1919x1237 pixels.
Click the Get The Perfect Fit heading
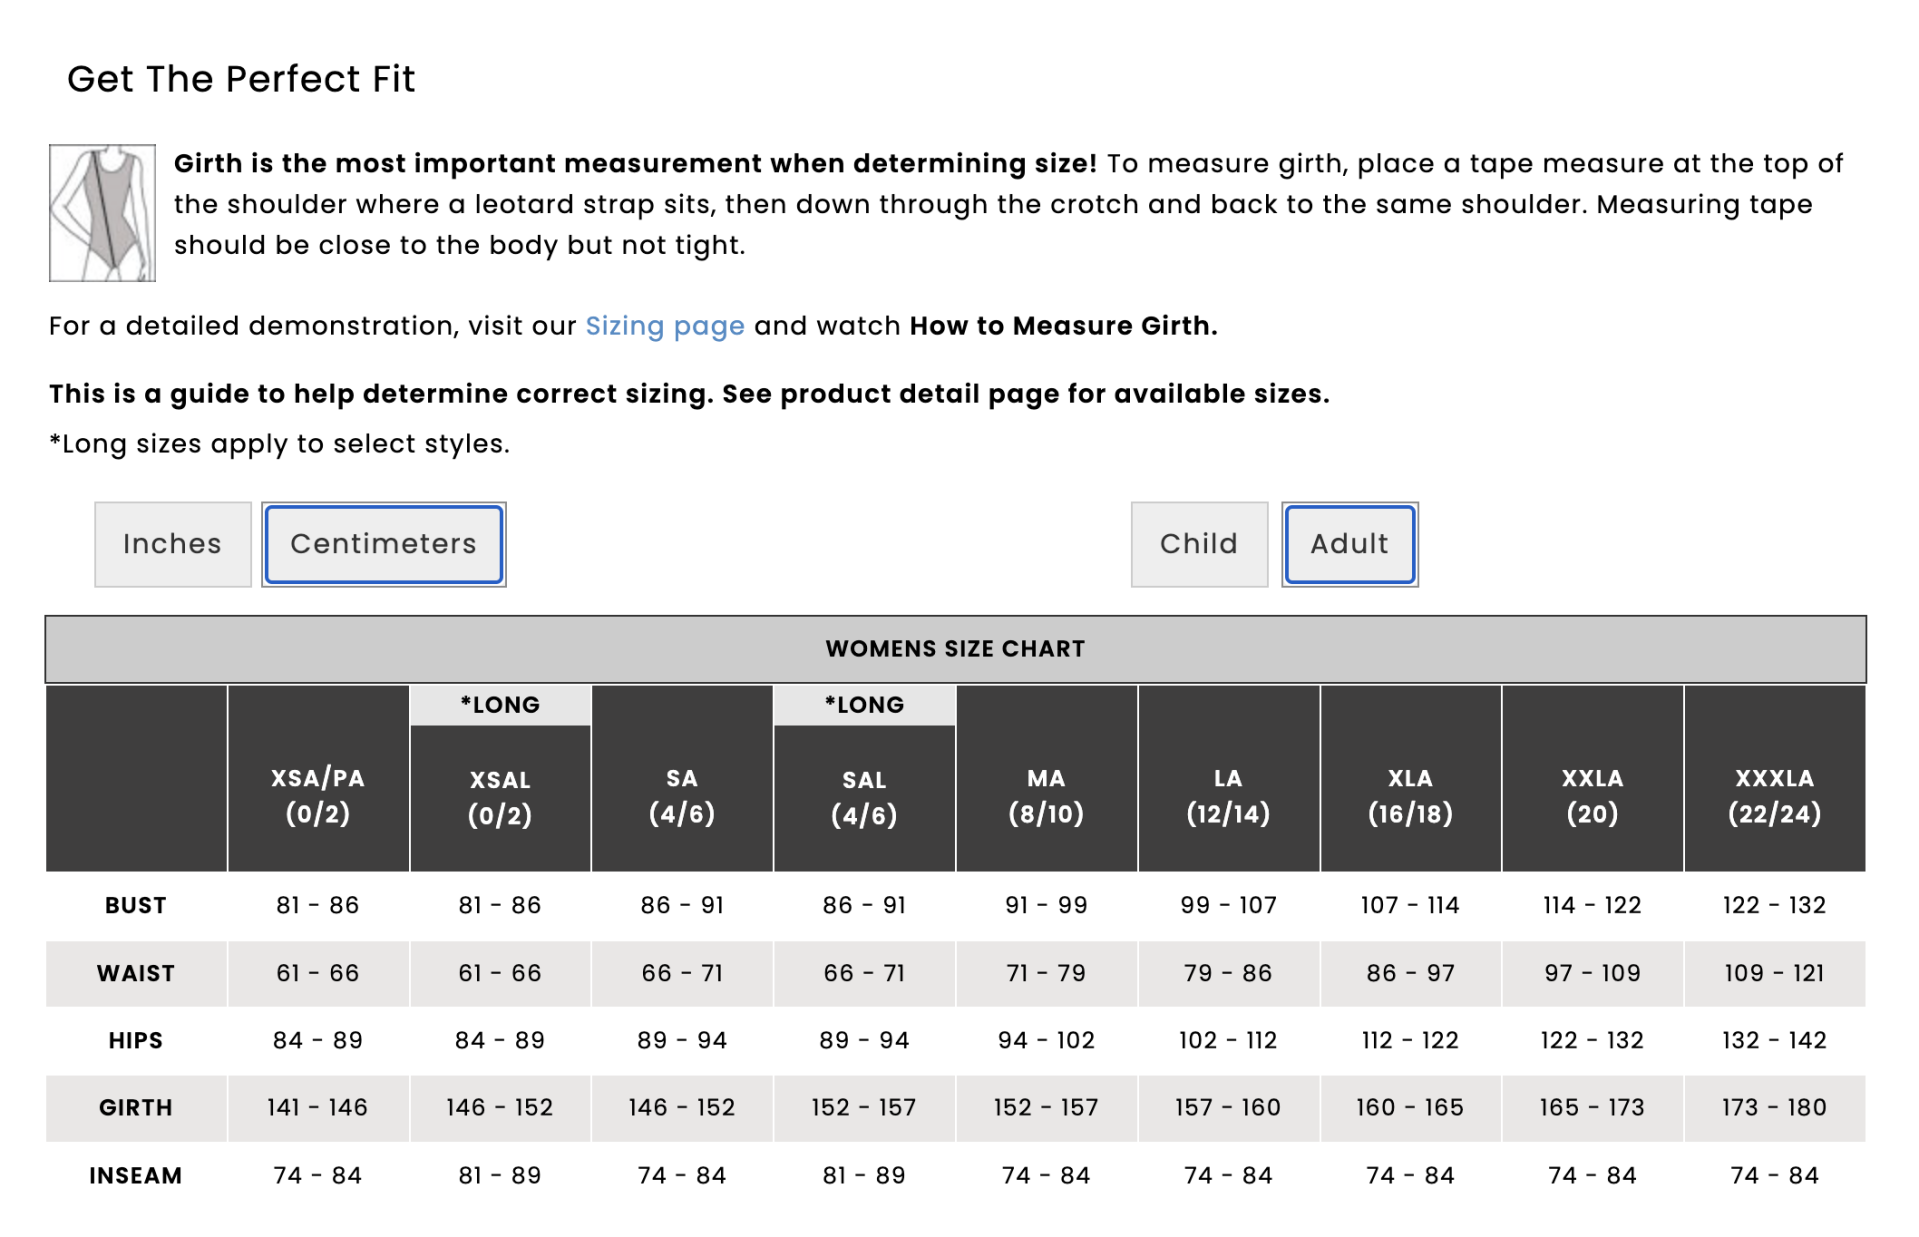pyautogui.click(x=241, y=79)
